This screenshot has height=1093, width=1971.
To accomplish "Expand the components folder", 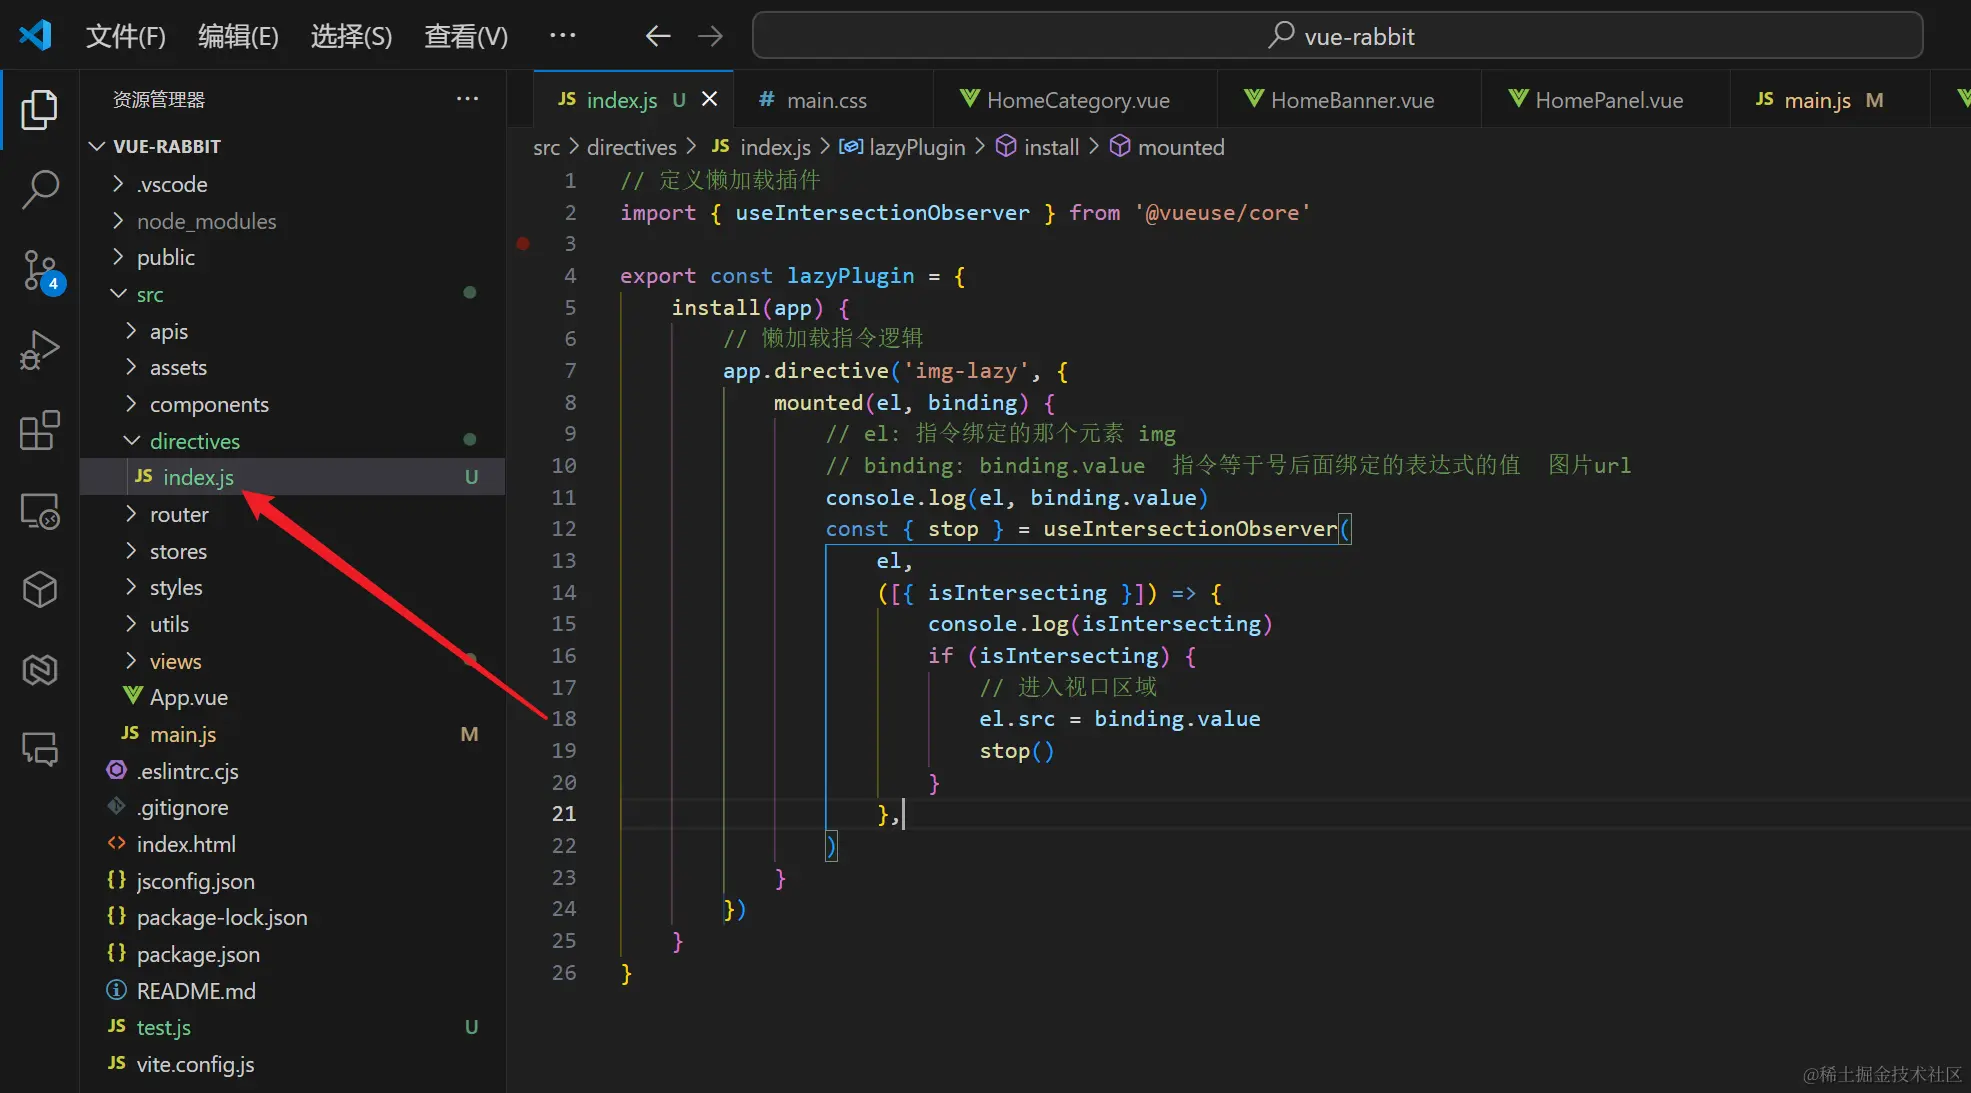I will pyautogui.click(x=209, y=404).
